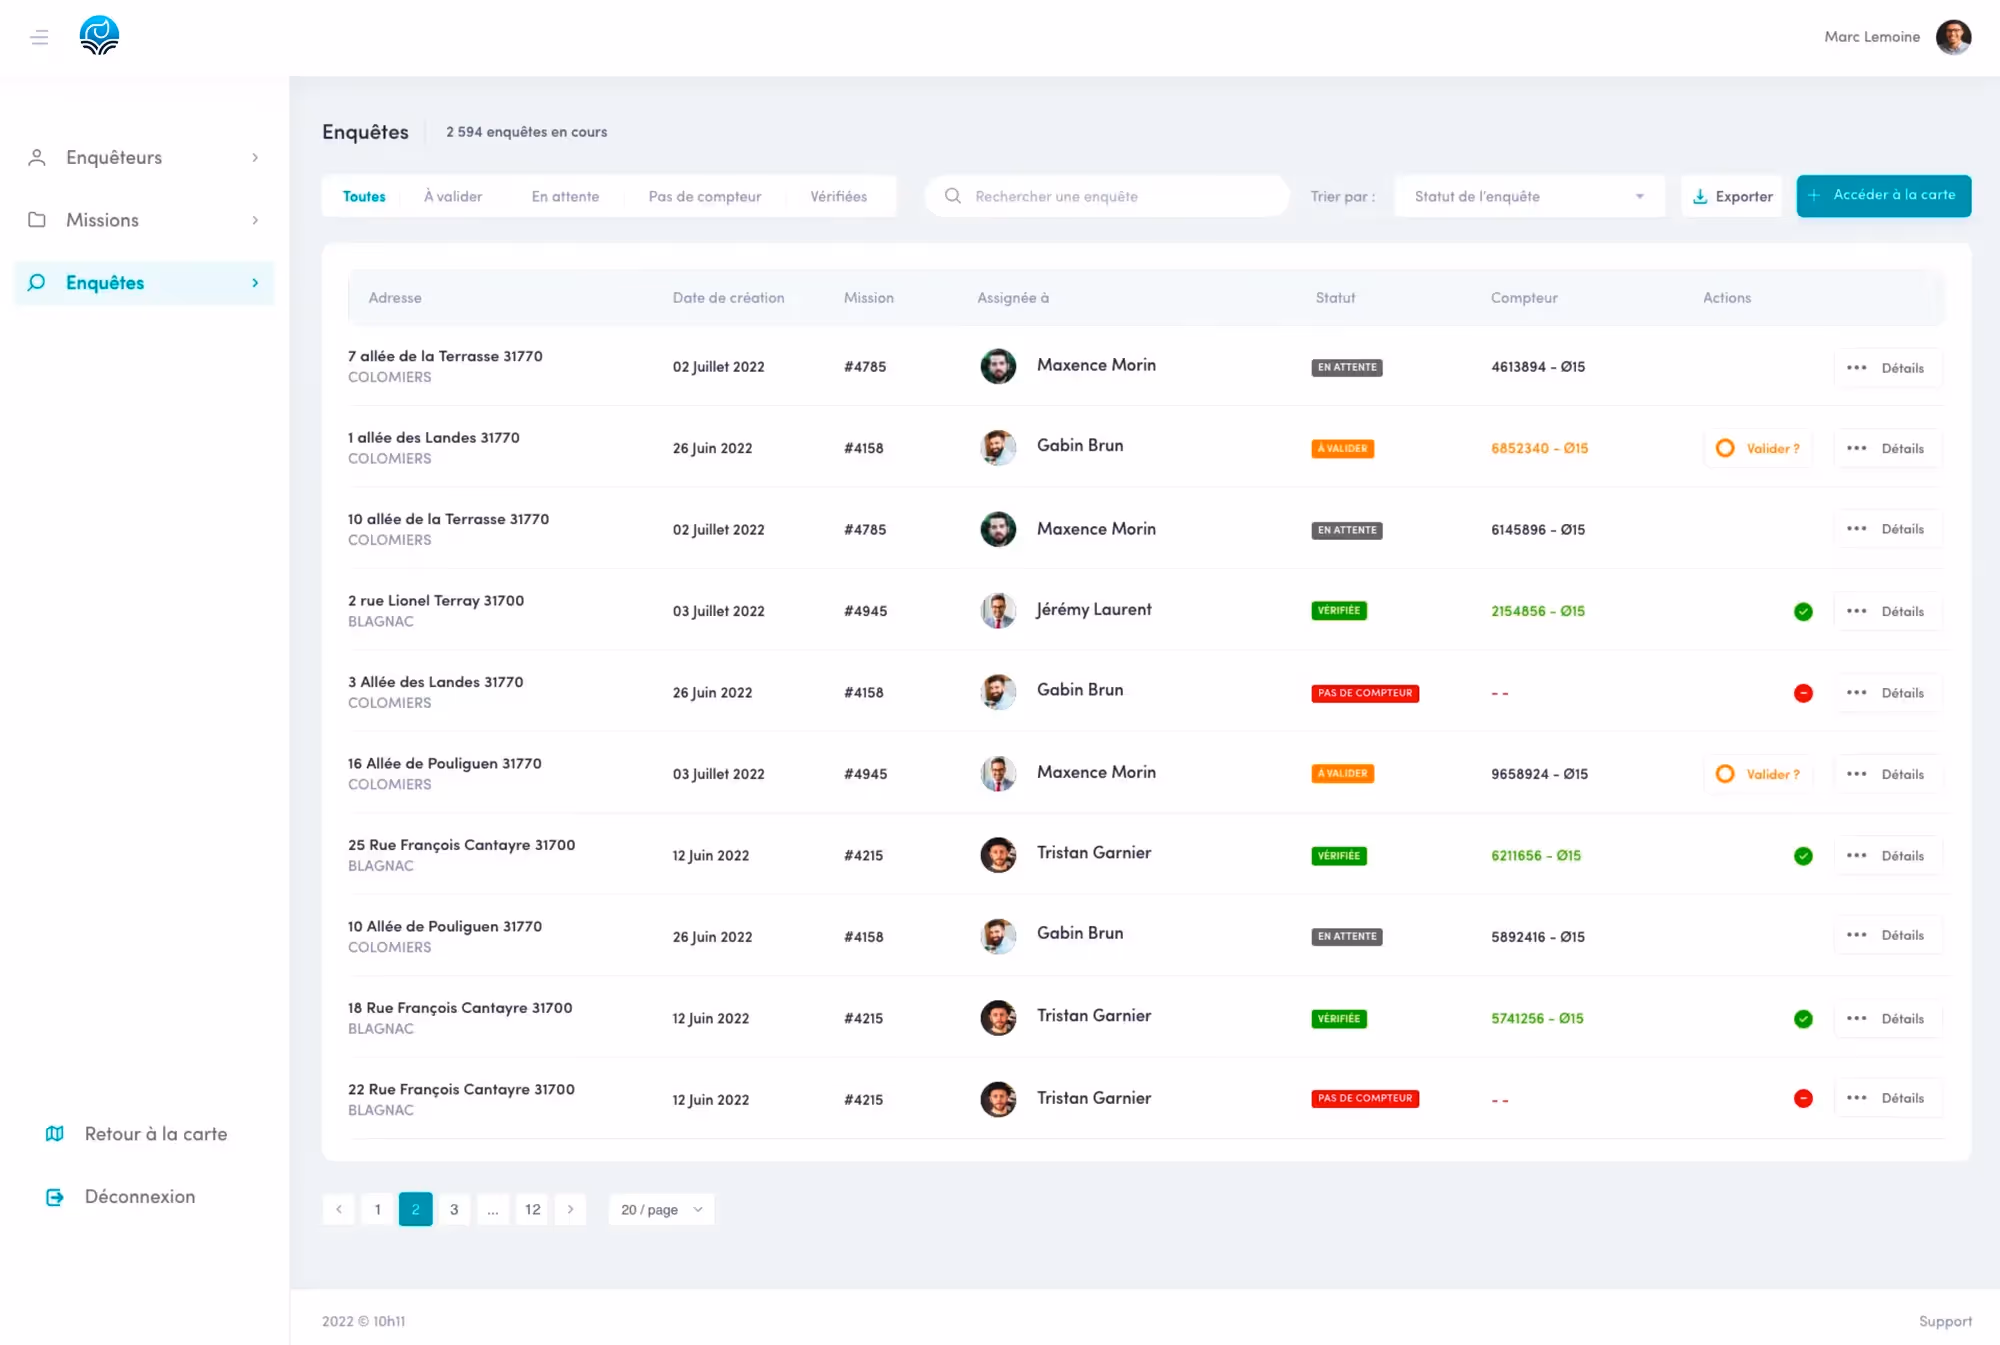Viewport: 2000px width, 1345px height.
Task: Open the 20 / page size dropdown
Action: pyautogui.click(x=661, y=1209)
